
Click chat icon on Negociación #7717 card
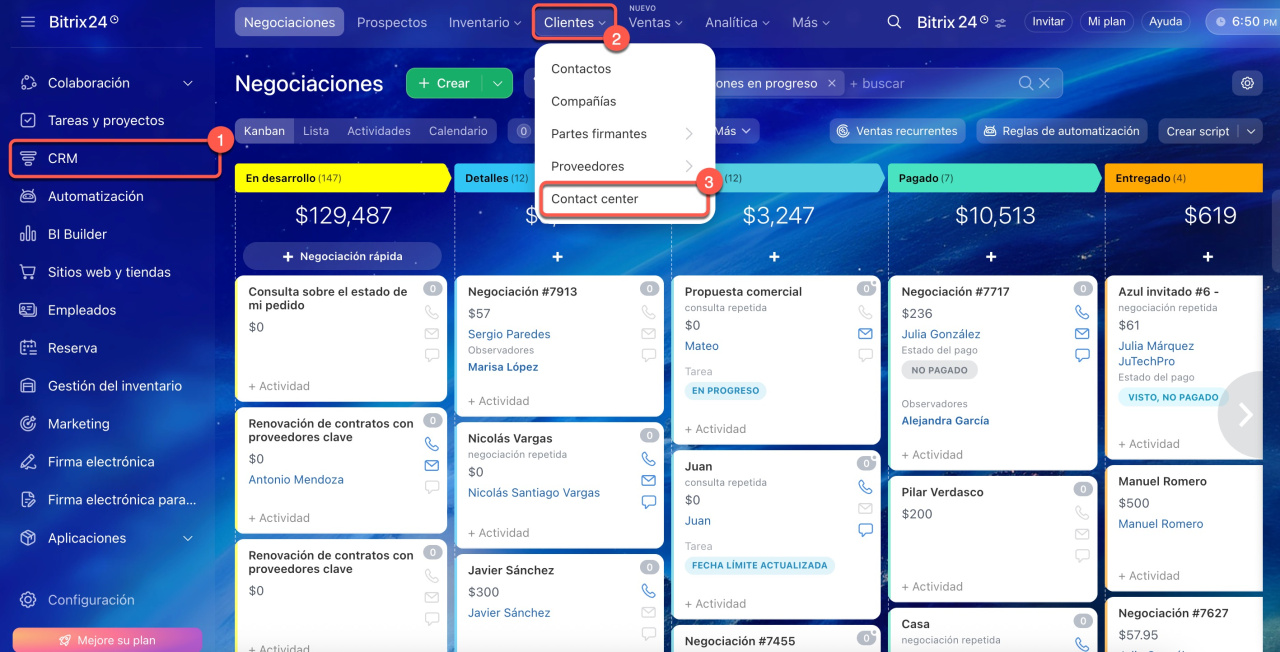[x=1082, y=355]
